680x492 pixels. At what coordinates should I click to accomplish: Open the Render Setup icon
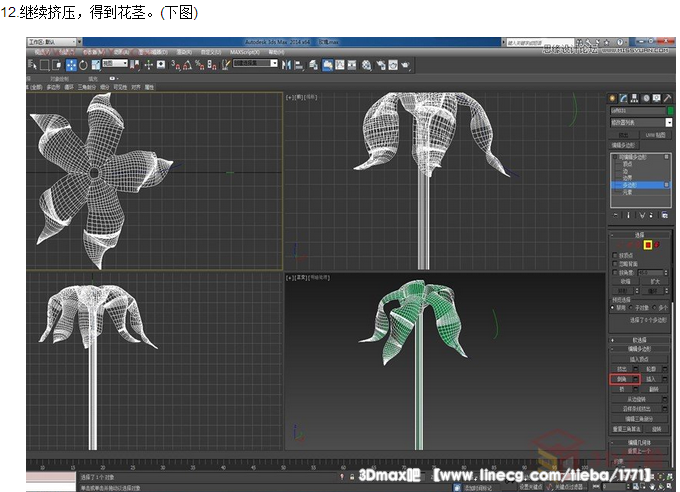tap(381, 65)
